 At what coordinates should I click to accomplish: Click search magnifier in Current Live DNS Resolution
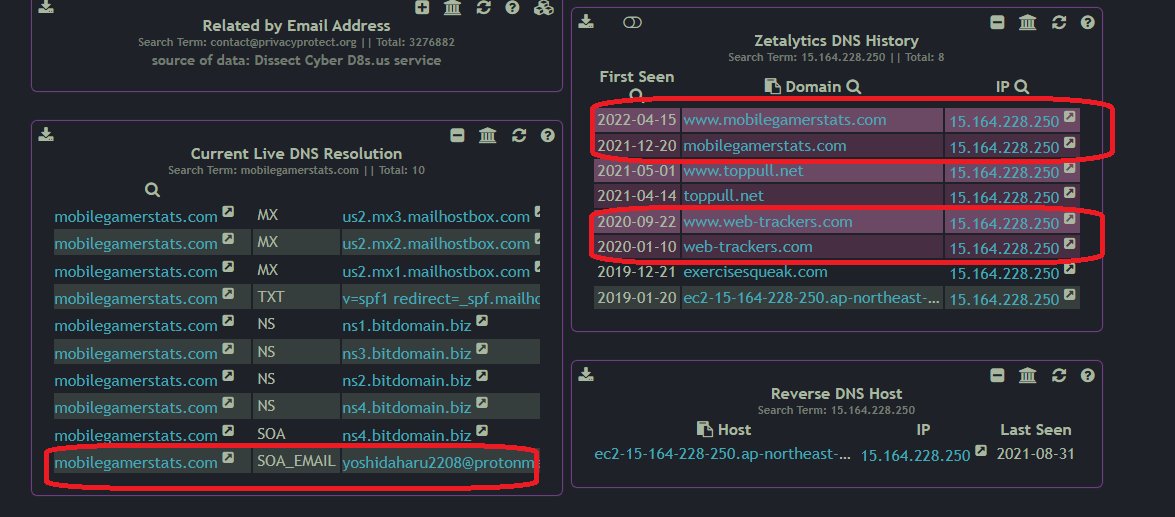[x=152, y=190]
